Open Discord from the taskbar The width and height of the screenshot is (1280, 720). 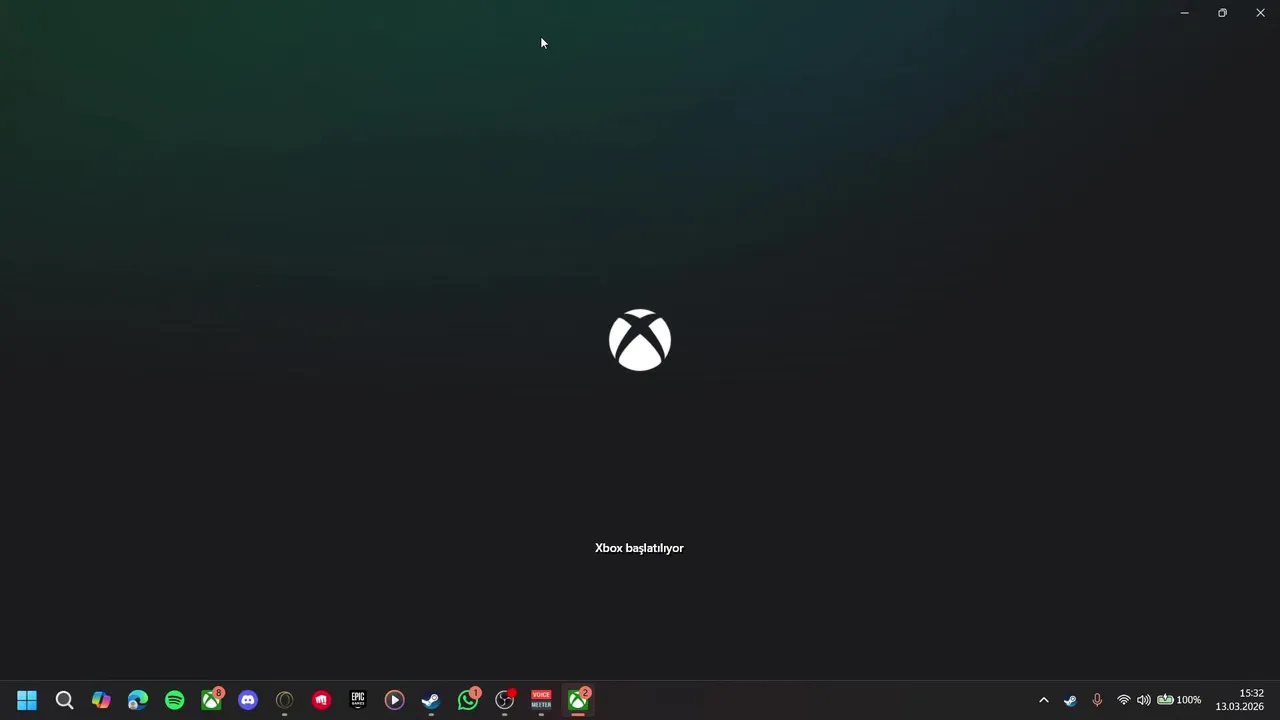248,700
